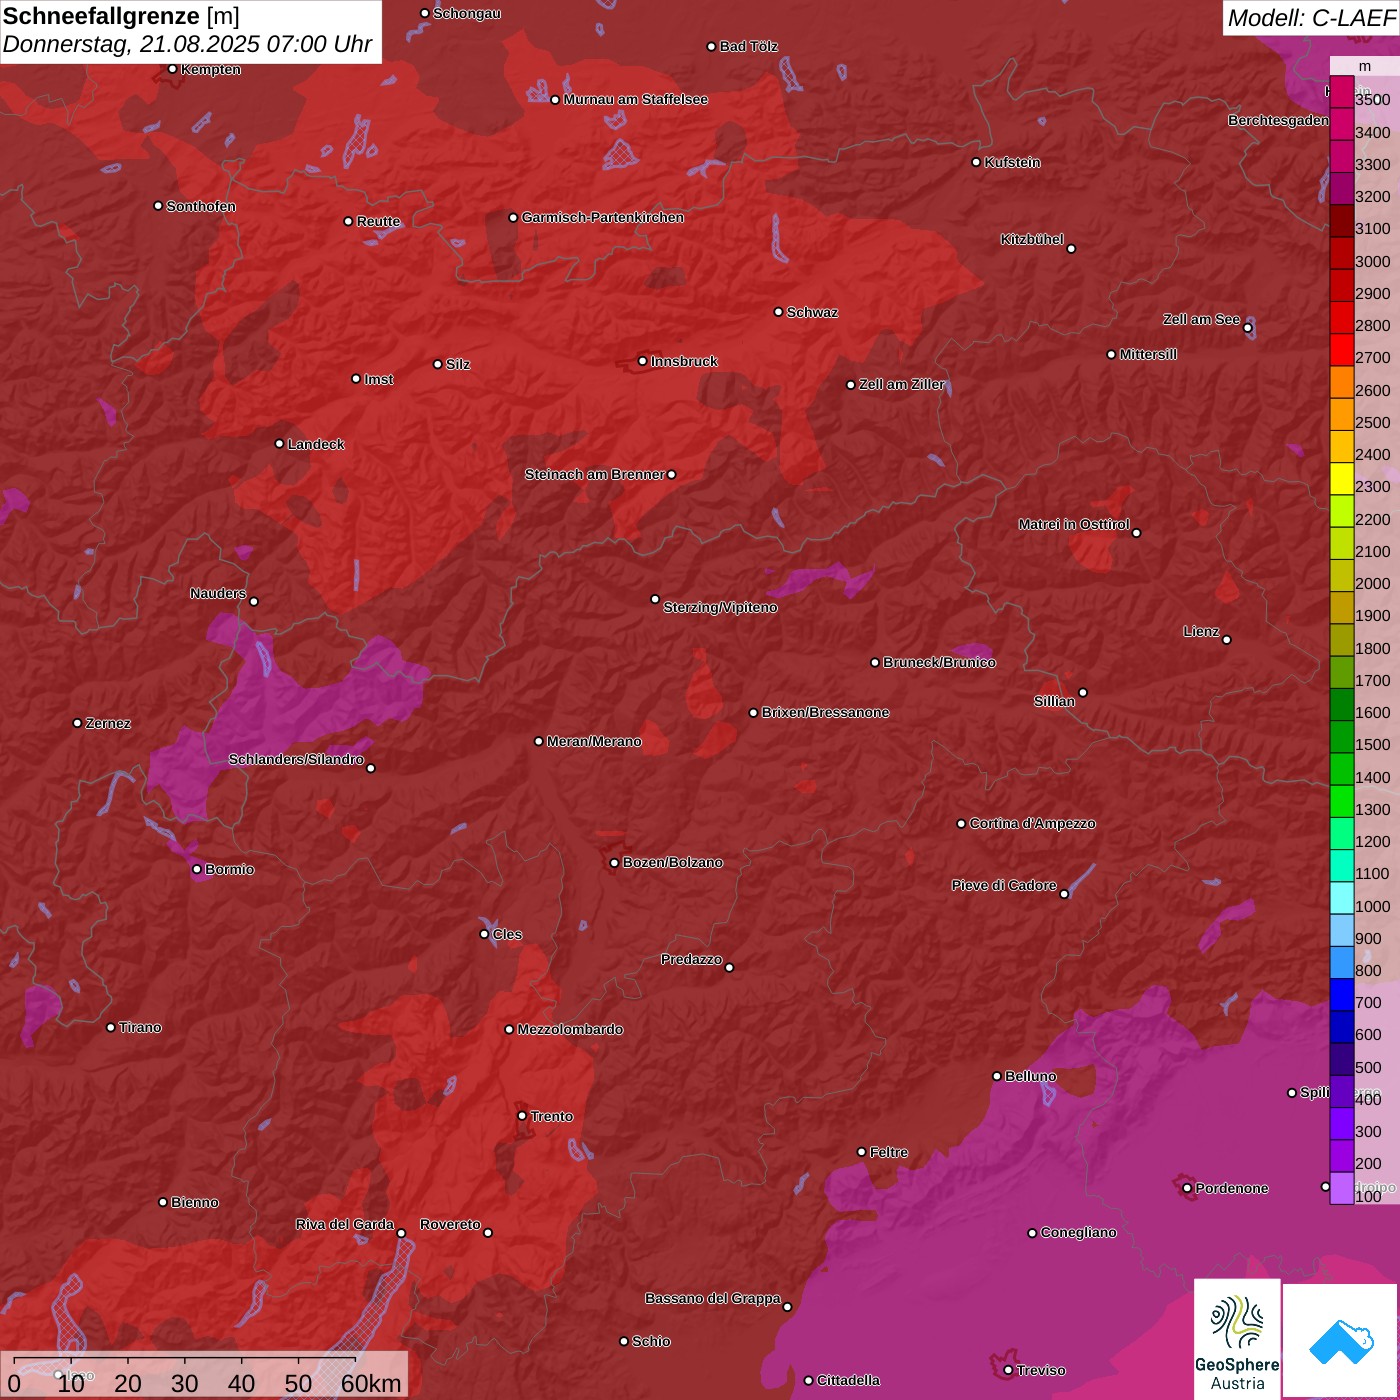Screen dimensions: 1400x1400
Task: Click the Cittadella label
Action: (x=849, y=1381)
